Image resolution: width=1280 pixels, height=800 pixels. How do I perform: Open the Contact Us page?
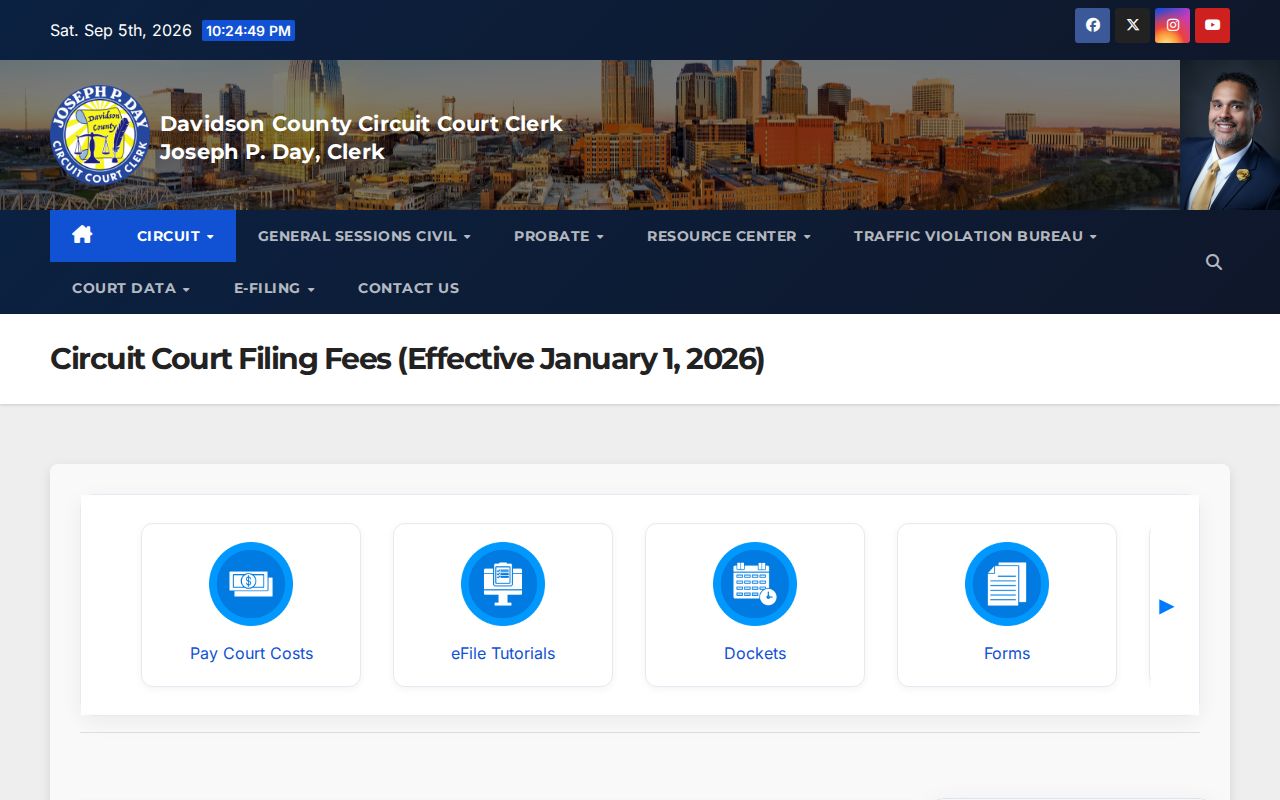[408, 288]
